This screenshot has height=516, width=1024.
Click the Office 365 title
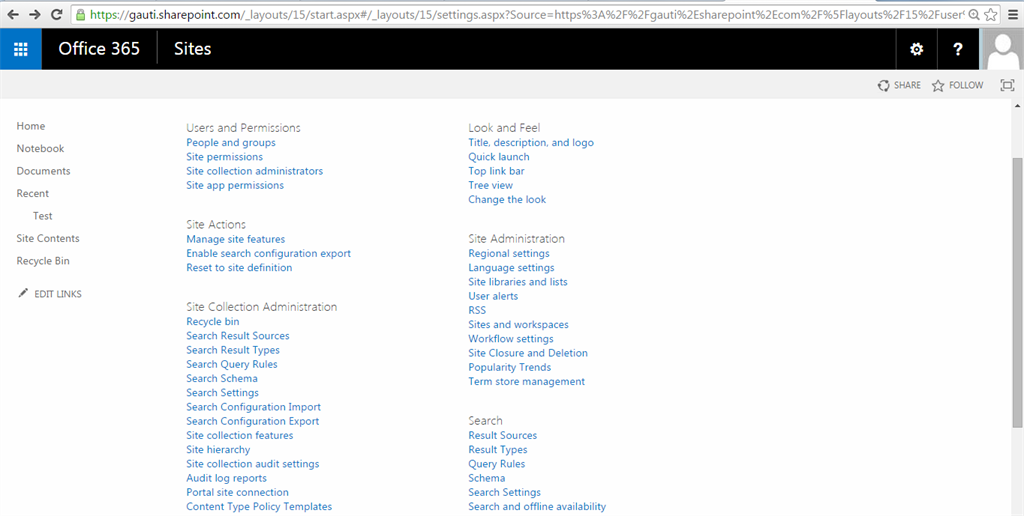(99, 49)
